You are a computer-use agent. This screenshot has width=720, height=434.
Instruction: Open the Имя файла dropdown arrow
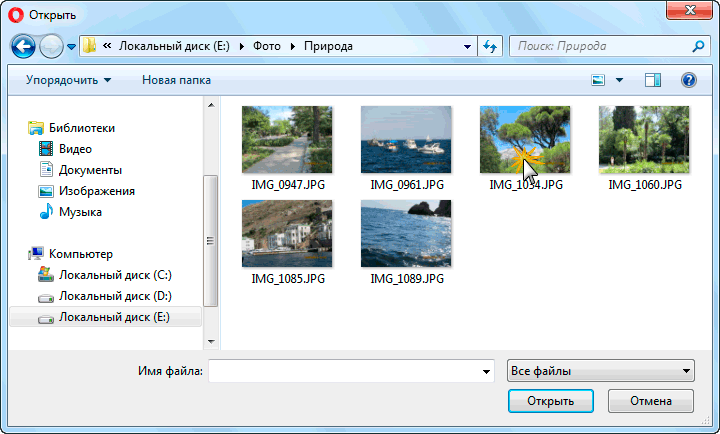486,371
